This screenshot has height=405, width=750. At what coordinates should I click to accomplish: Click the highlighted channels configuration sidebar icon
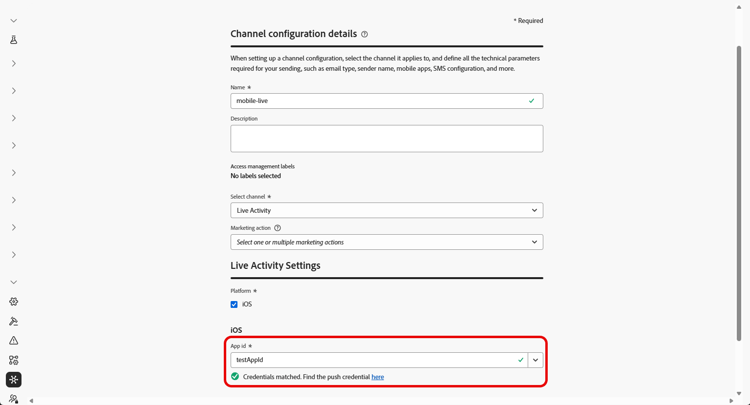pyautogui.click(x=14, y=380)
